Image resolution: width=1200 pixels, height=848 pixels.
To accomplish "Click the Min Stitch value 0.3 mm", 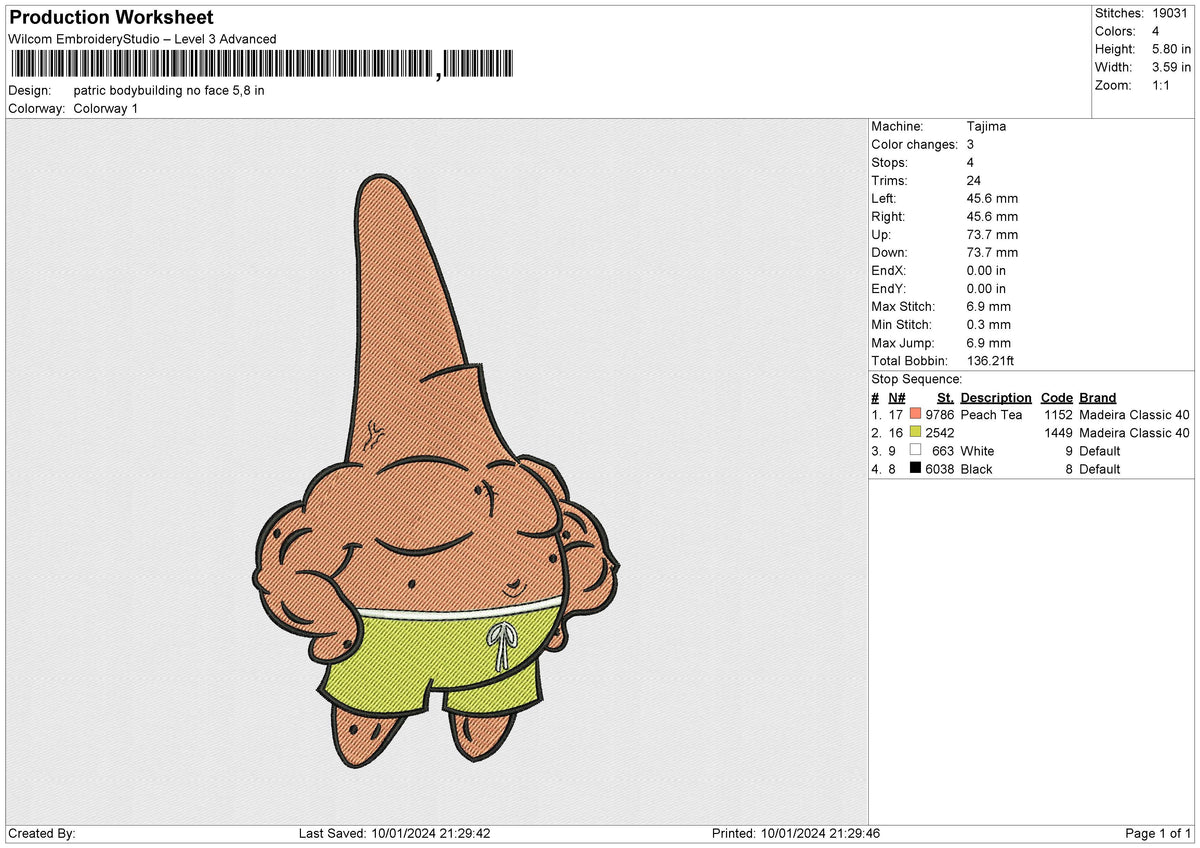I will pos(989,324).
